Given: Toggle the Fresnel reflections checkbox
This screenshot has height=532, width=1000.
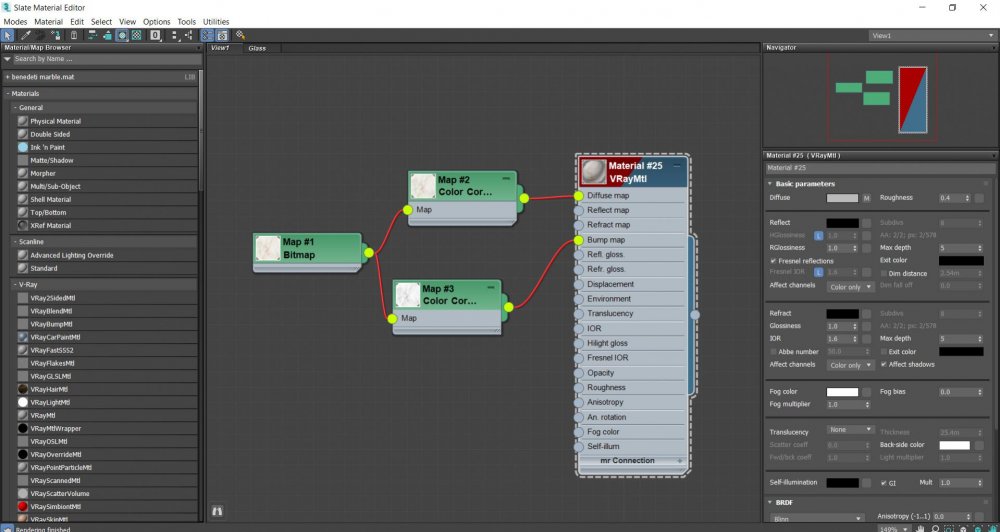Looking at the screenshot, I should point(773,260).
